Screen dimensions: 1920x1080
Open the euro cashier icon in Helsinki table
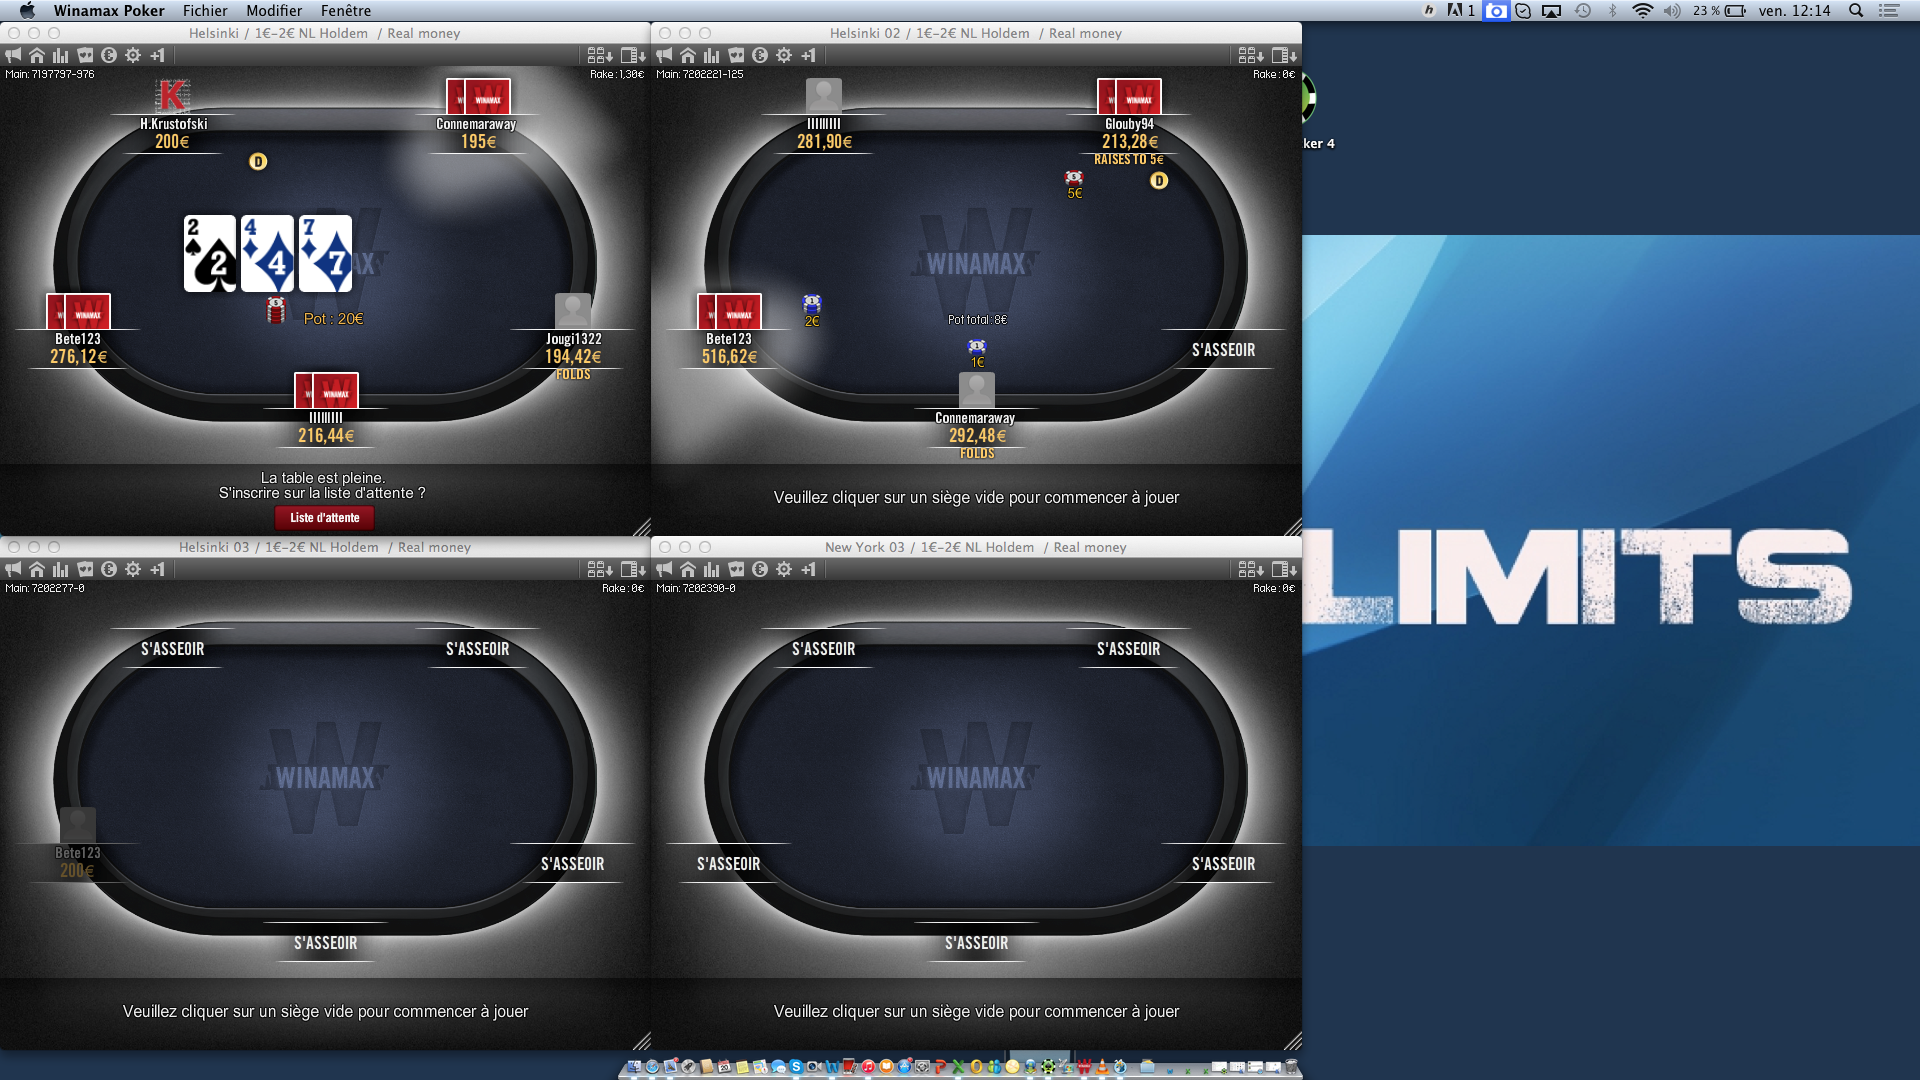pyautogui.click(x=109, y=55)
